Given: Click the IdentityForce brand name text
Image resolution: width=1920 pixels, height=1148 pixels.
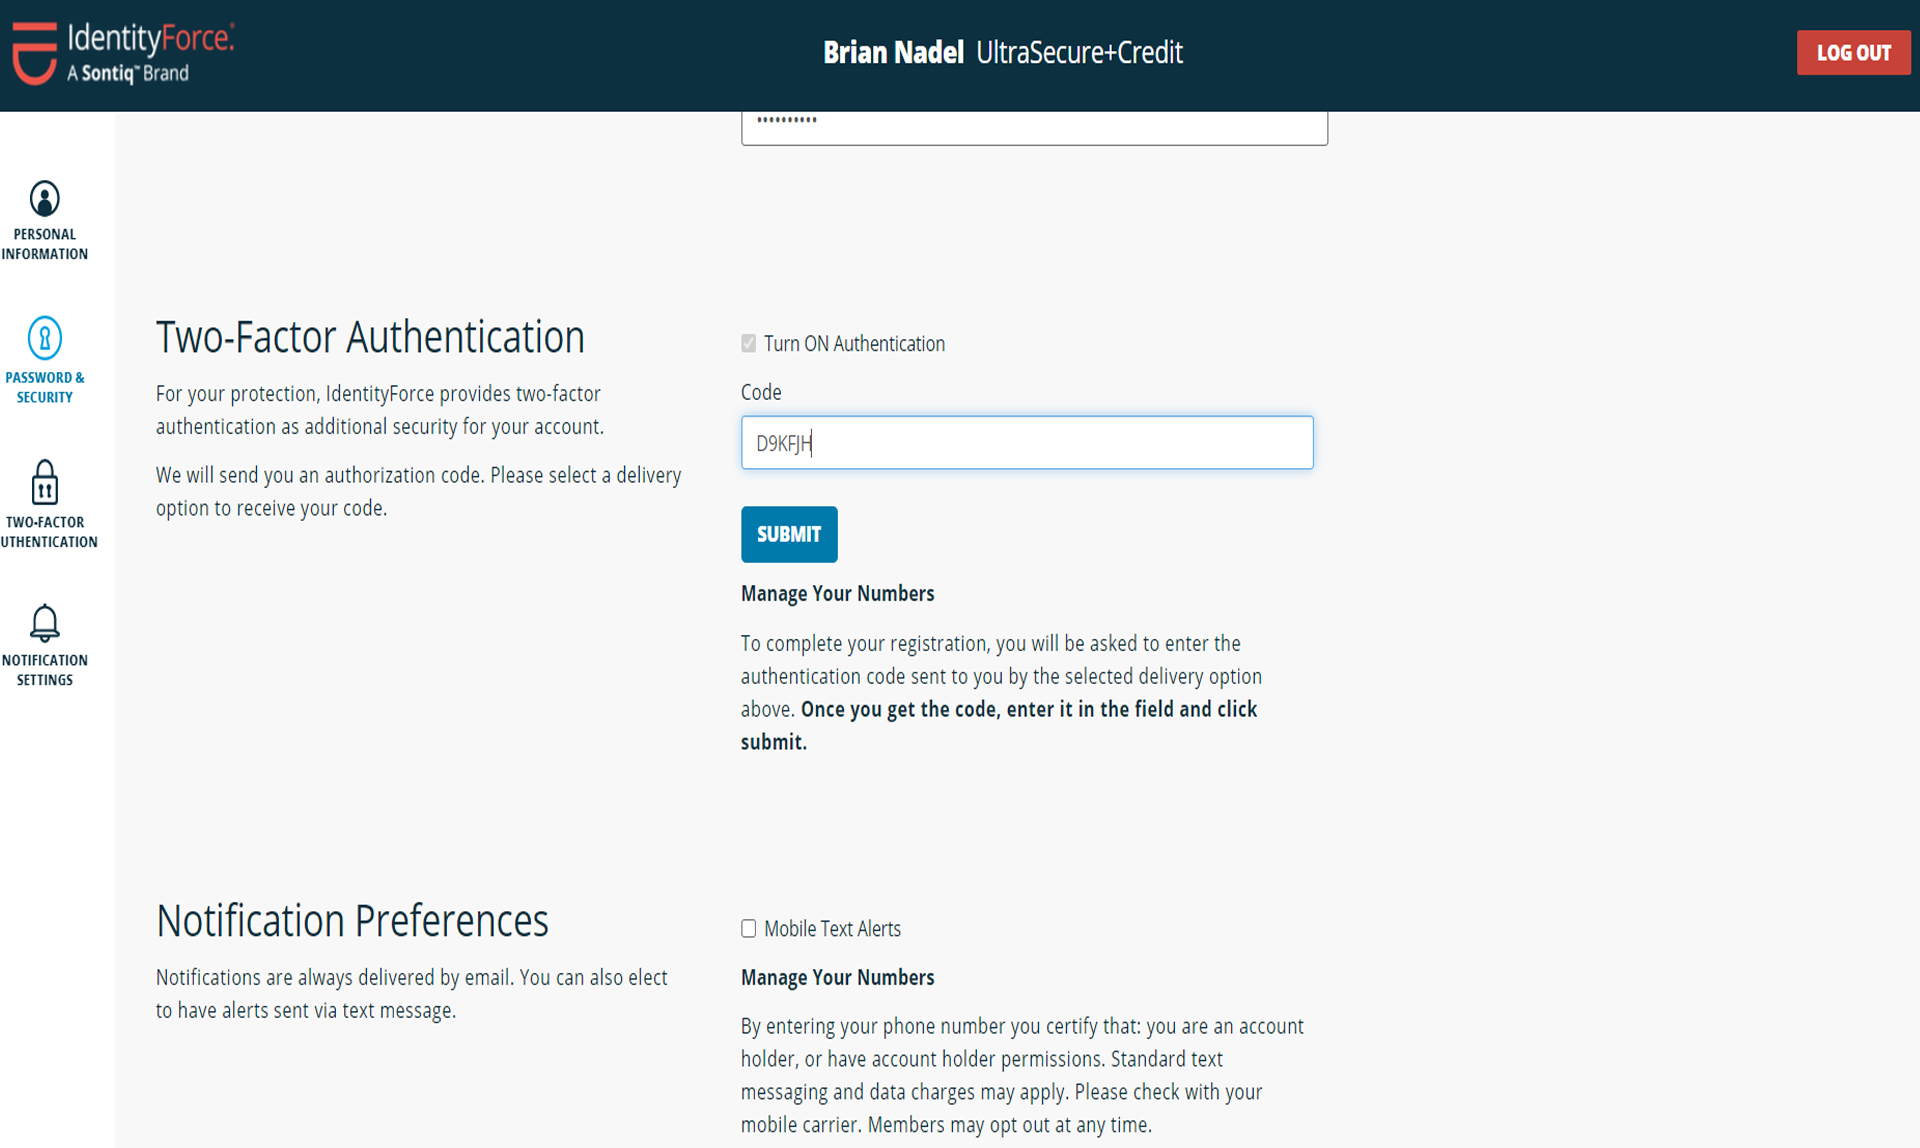Looking at the screenshot, I should (151, 38).
